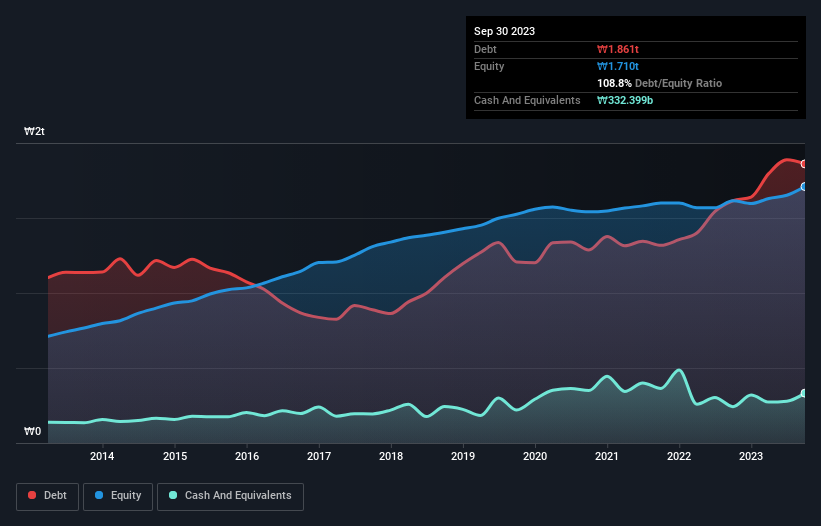821x526 pixels.
Task: Click the Sep 30 2023 tooltip date
Action: click(504, 31)
